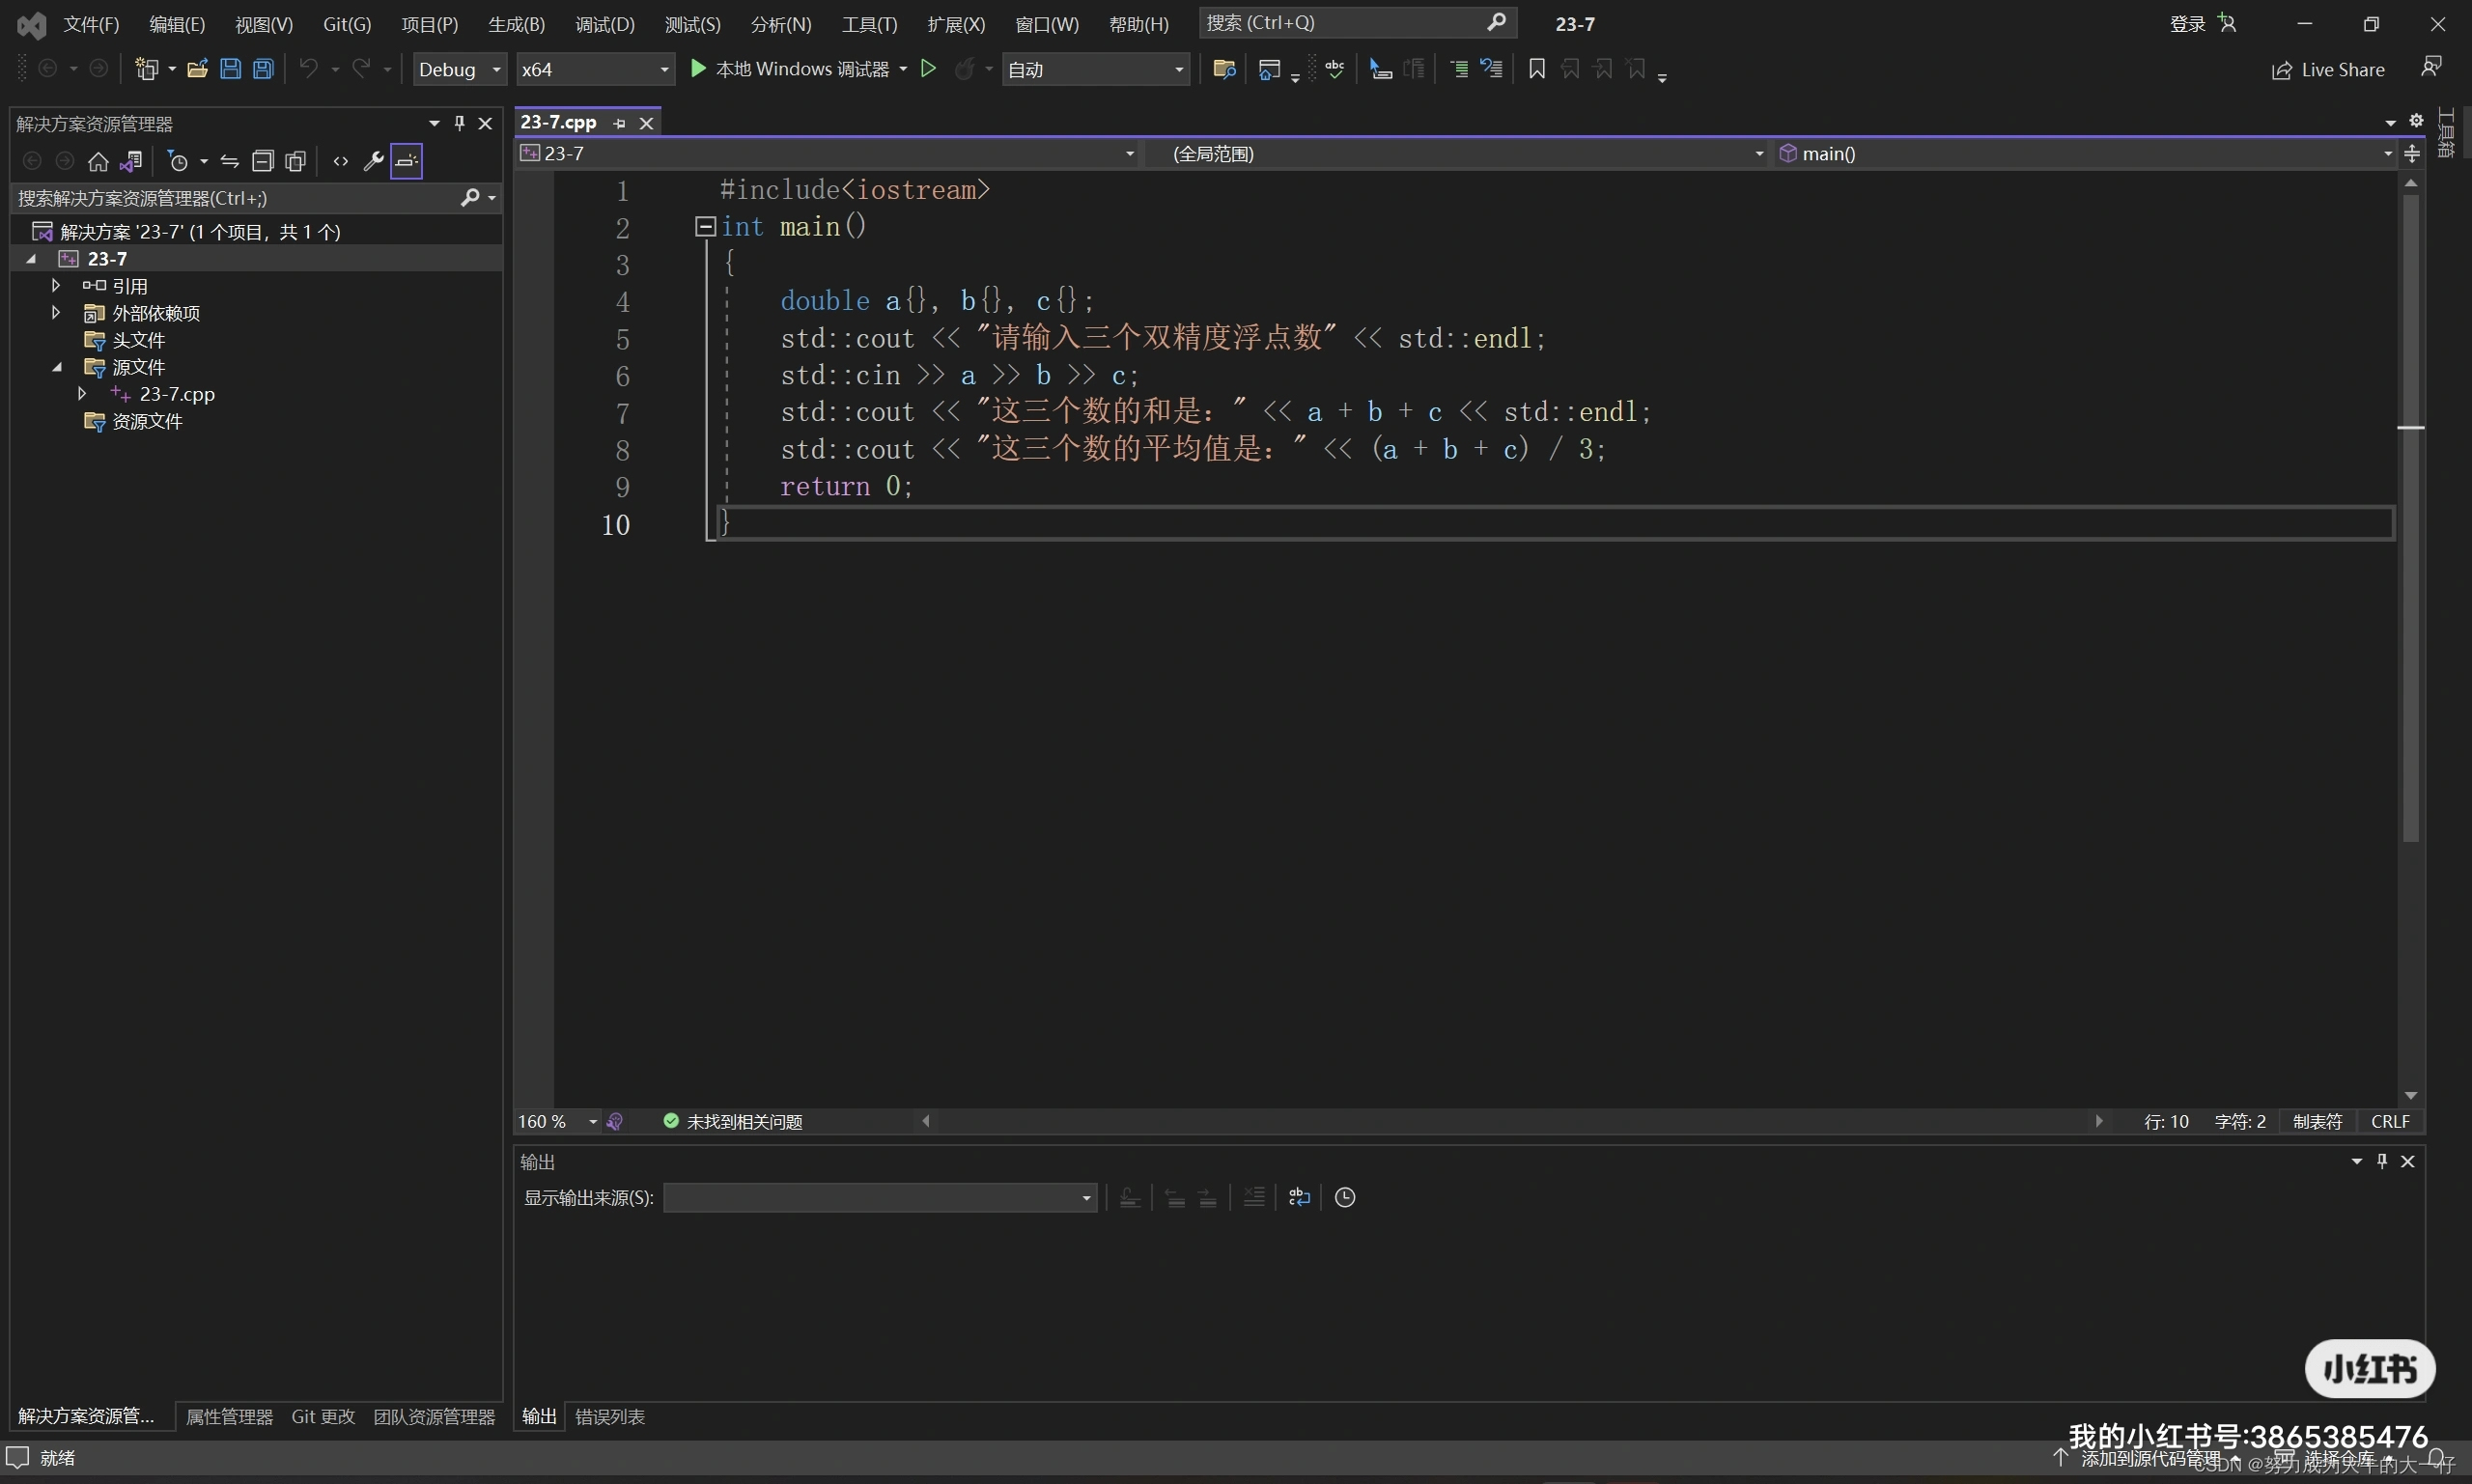Open a file with the Open folder icon
Viewport: 2472px width, 1484px height.
pyautogui.click(x=197, y=69)
